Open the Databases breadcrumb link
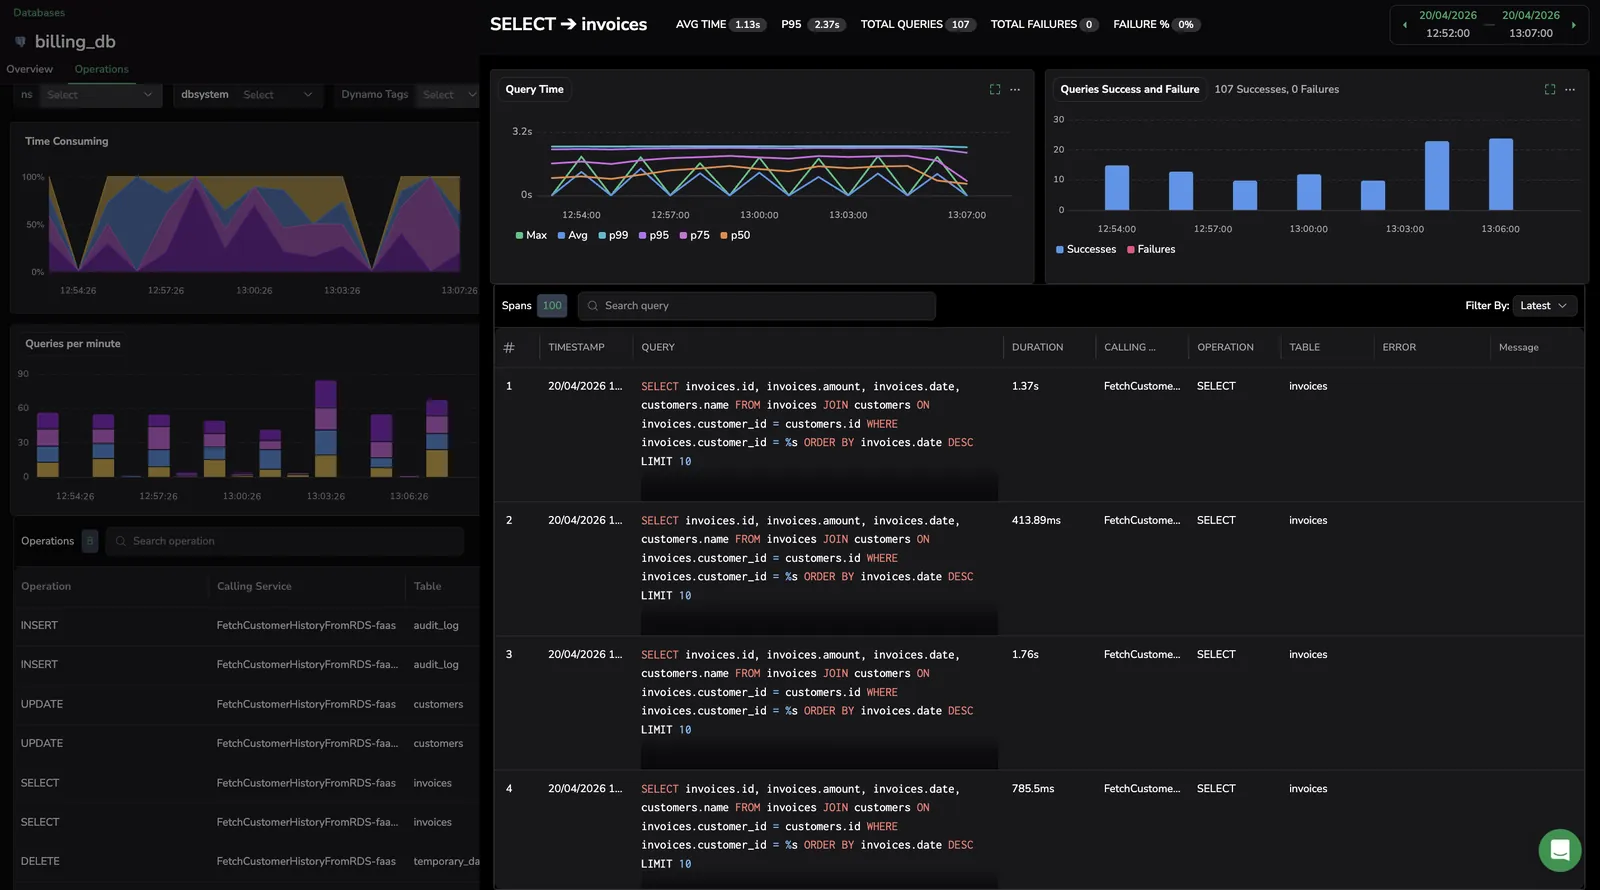 pyautogui.click(x=39, y=13)
